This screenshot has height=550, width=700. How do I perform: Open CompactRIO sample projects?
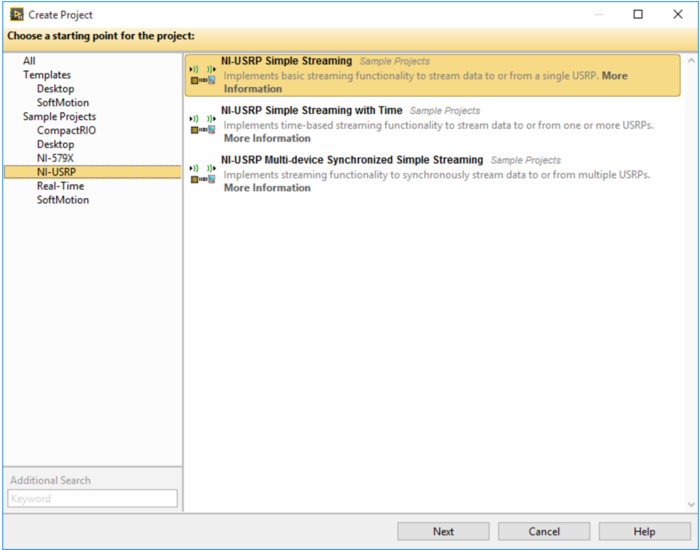pos(67,131)
